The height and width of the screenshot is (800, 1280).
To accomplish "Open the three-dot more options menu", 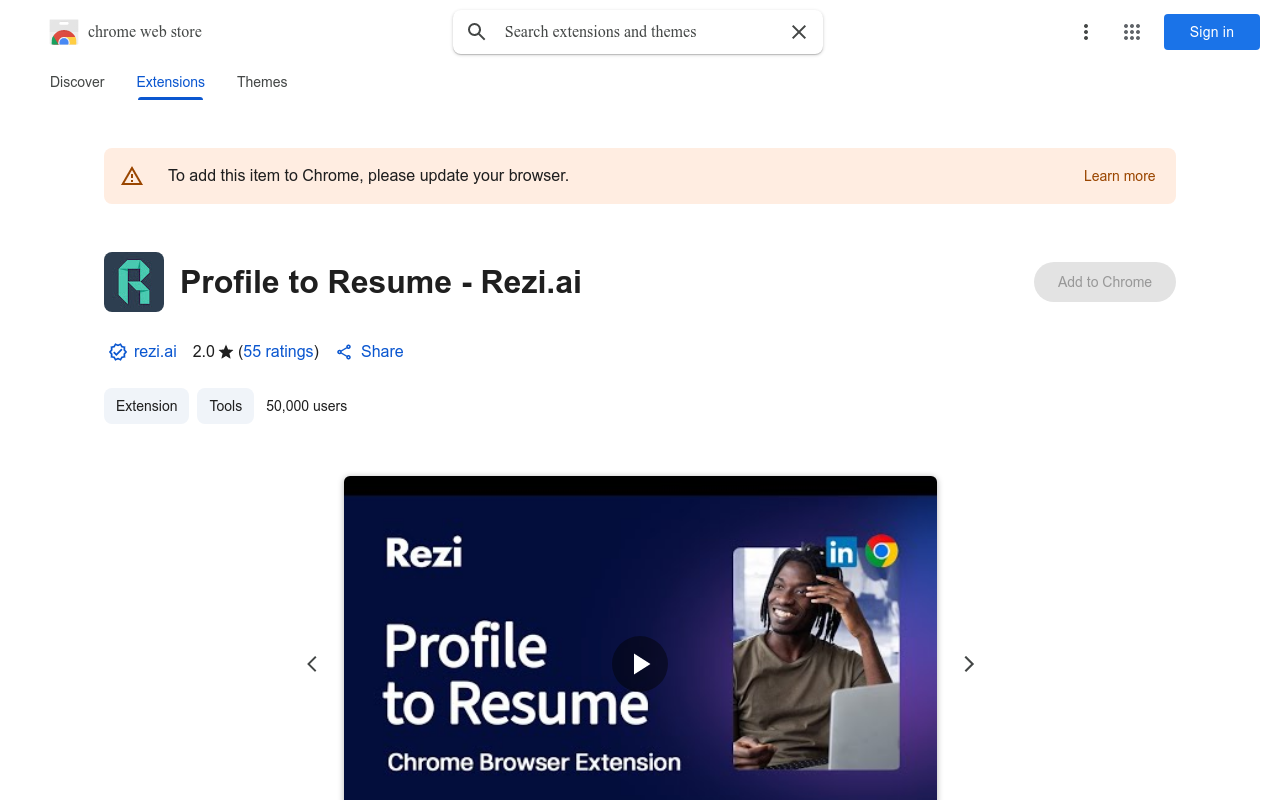I will (x=1085, y=32).
